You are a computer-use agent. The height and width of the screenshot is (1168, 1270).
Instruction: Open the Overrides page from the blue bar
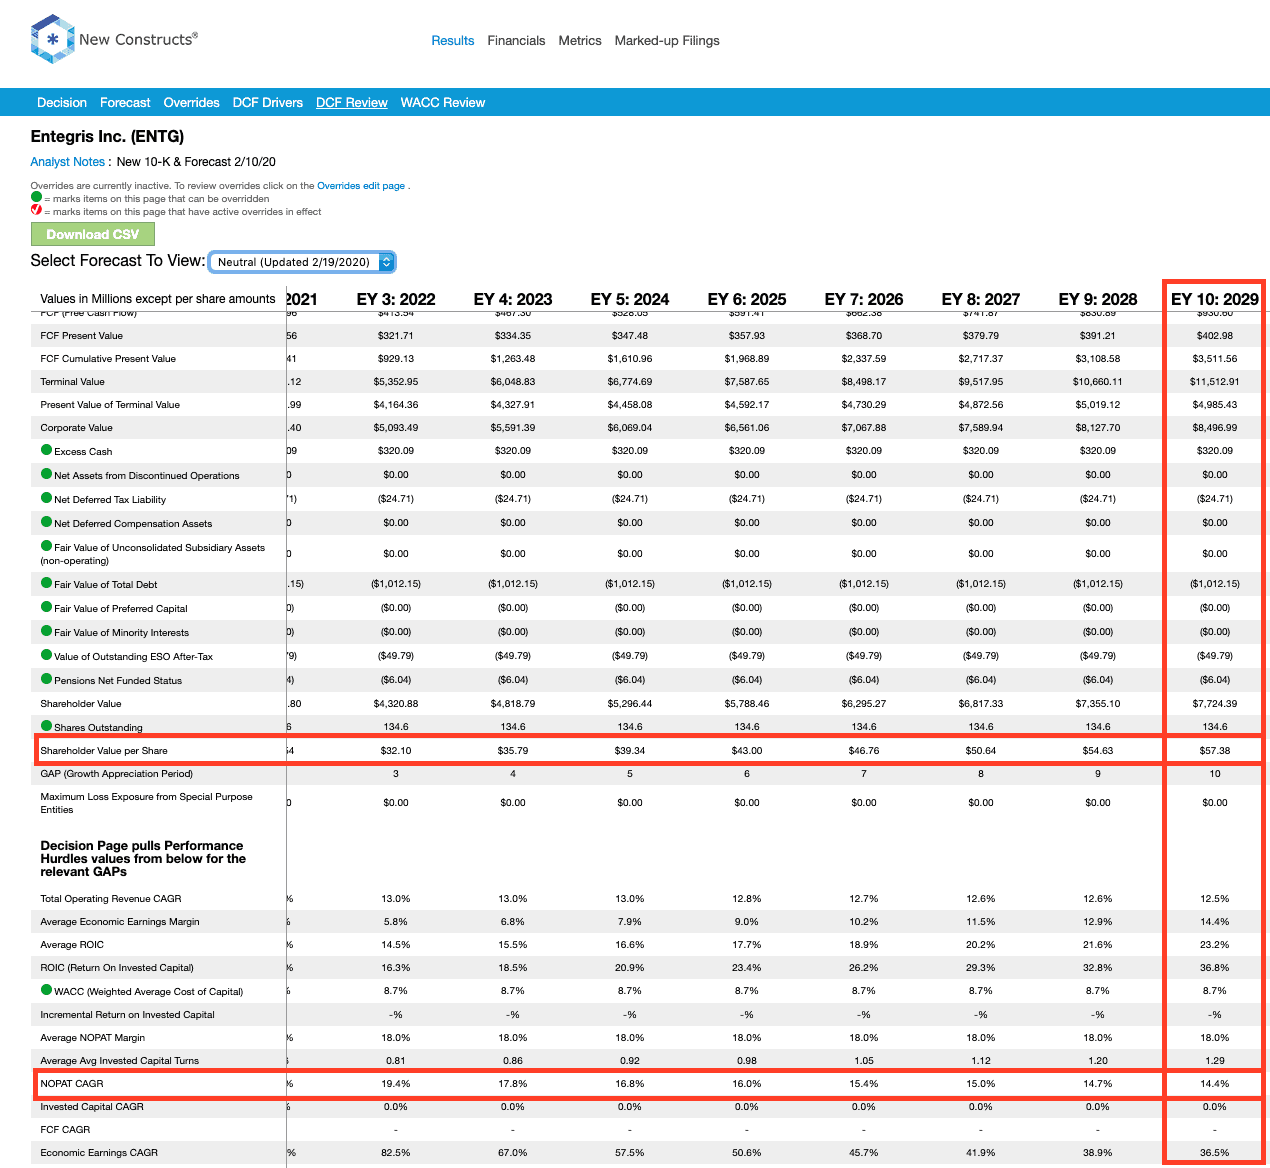coord(191,103)
